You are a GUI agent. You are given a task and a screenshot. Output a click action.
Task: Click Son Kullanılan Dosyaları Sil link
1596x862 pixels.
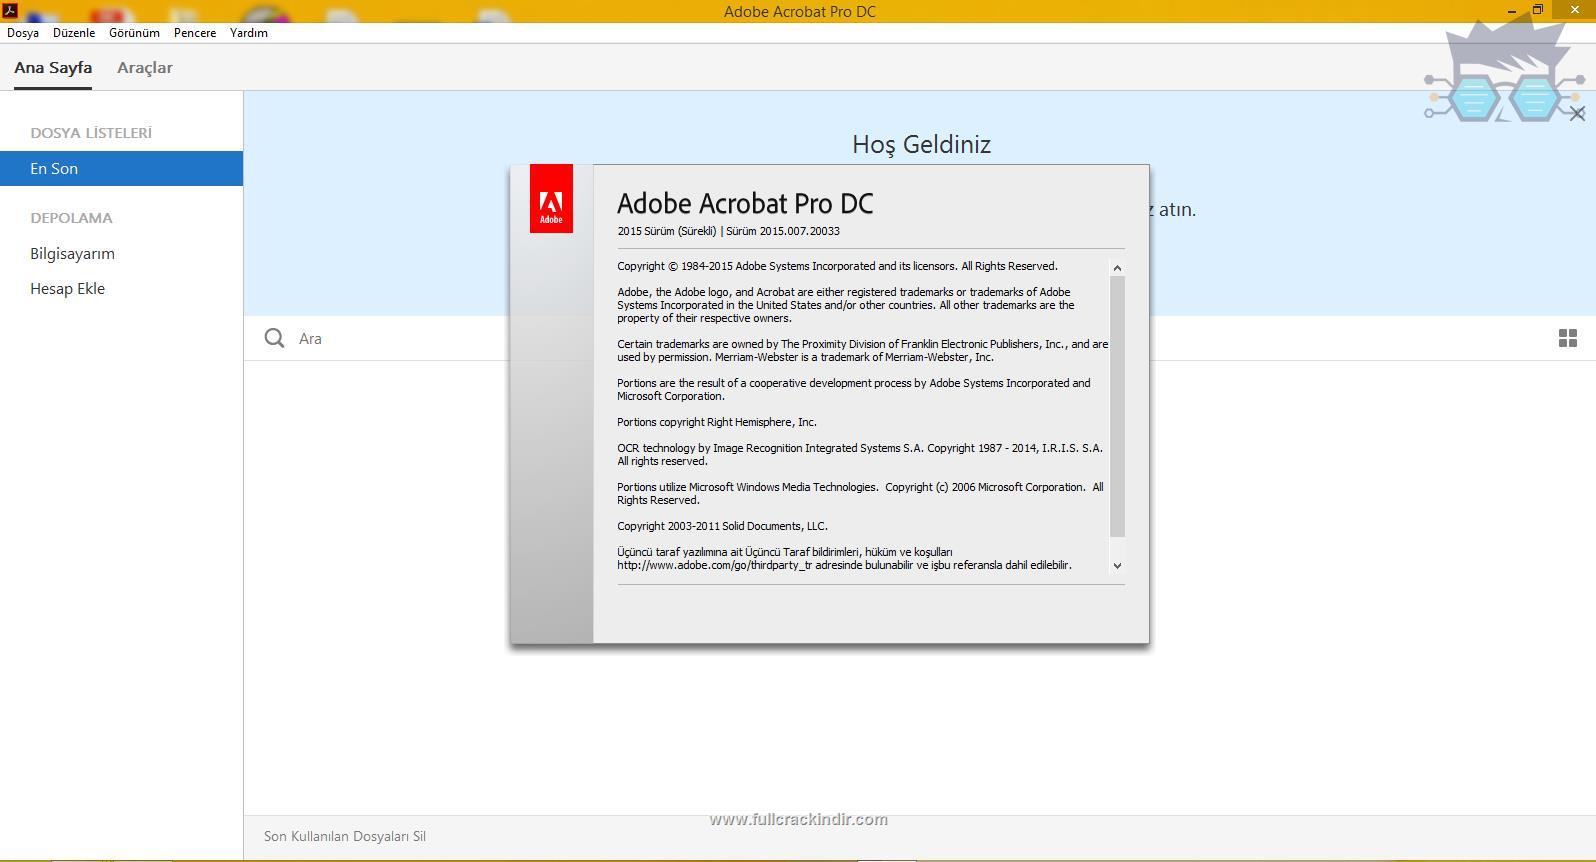345,836
